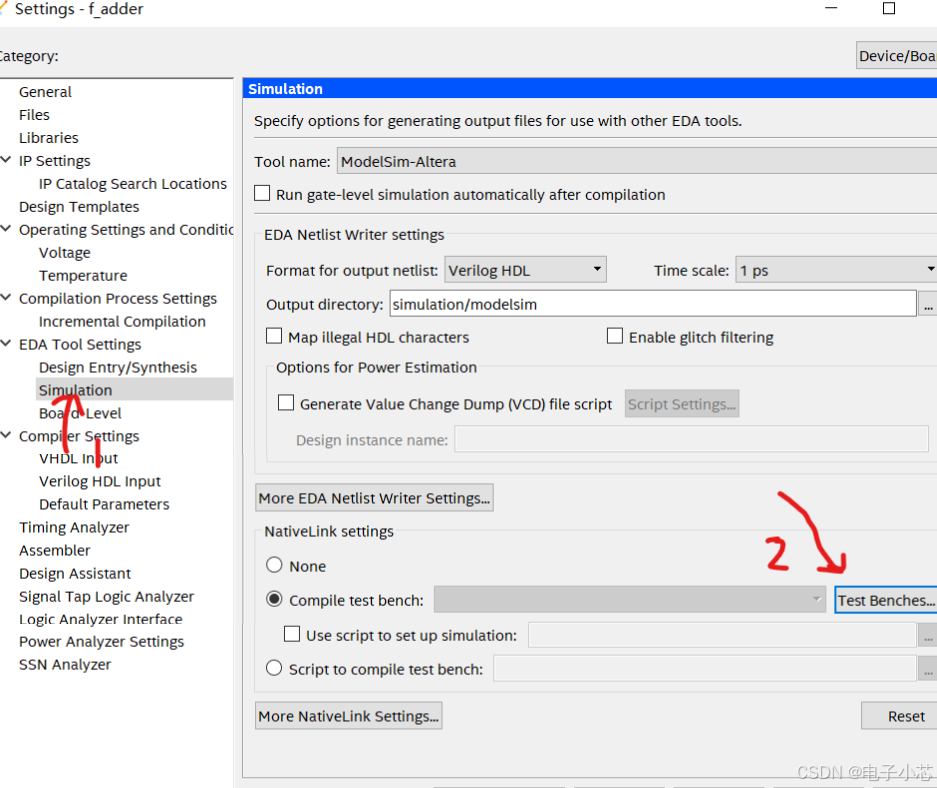Open Format for output netlist dropdown
This screenshot has width=937, height=788.
(x=526, y=270)
